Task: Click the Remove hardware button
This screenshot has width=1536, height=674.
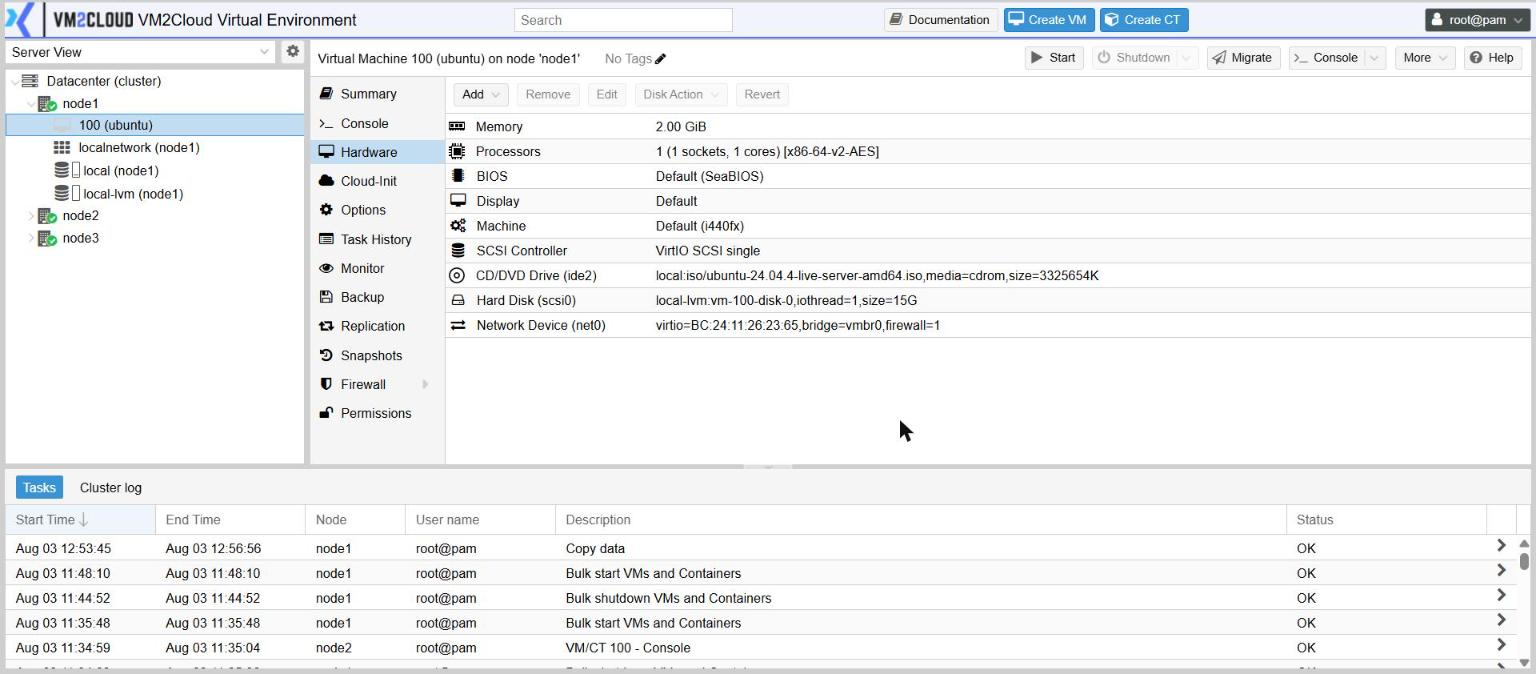Action: tap(548, 95)
